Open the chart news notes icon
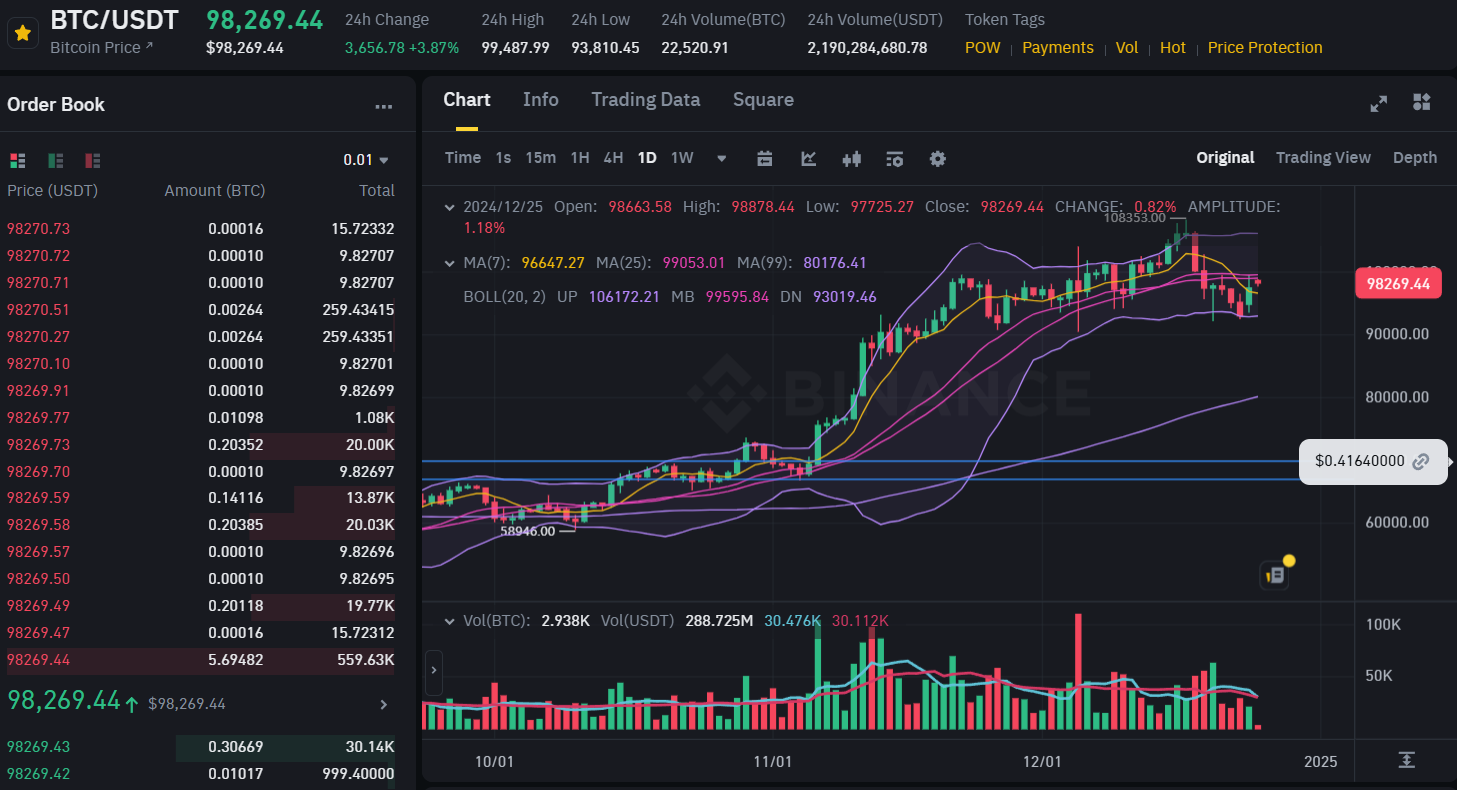Viewport: 1457px width, 790px height. pos(1276,574)
